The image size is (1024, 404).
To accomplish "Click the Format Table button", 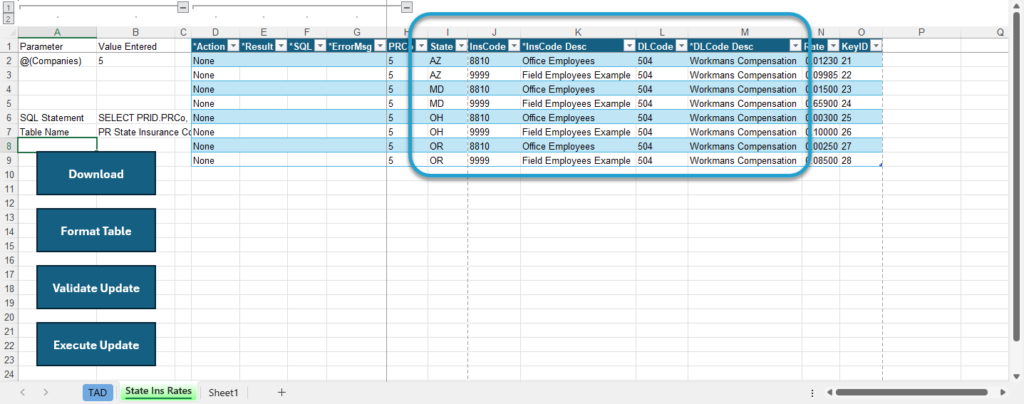I will [96, 230].
